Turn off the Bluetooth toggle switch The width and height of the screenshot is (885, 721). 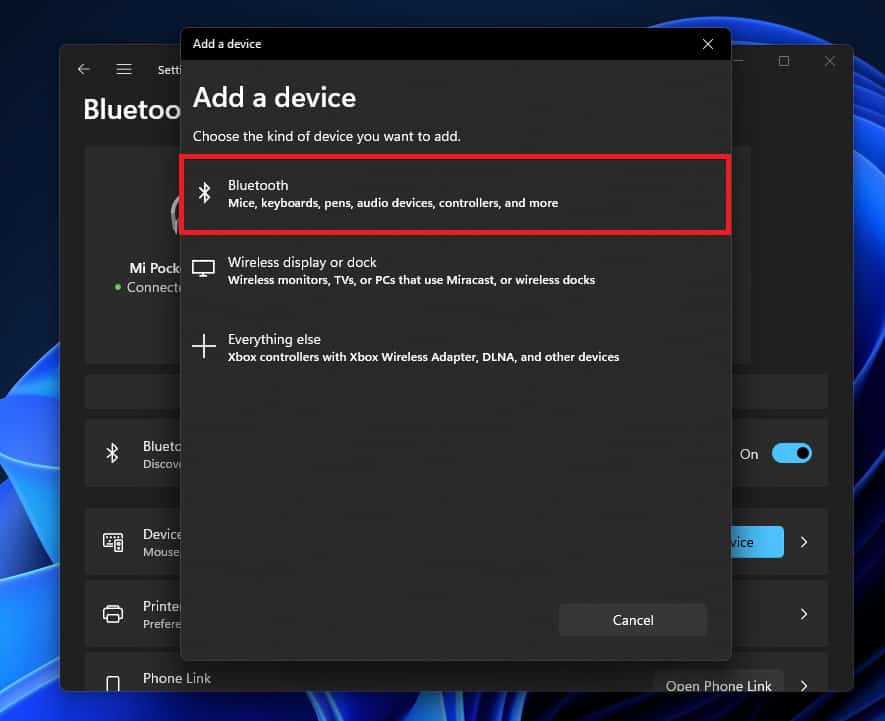tap(792, 453)
